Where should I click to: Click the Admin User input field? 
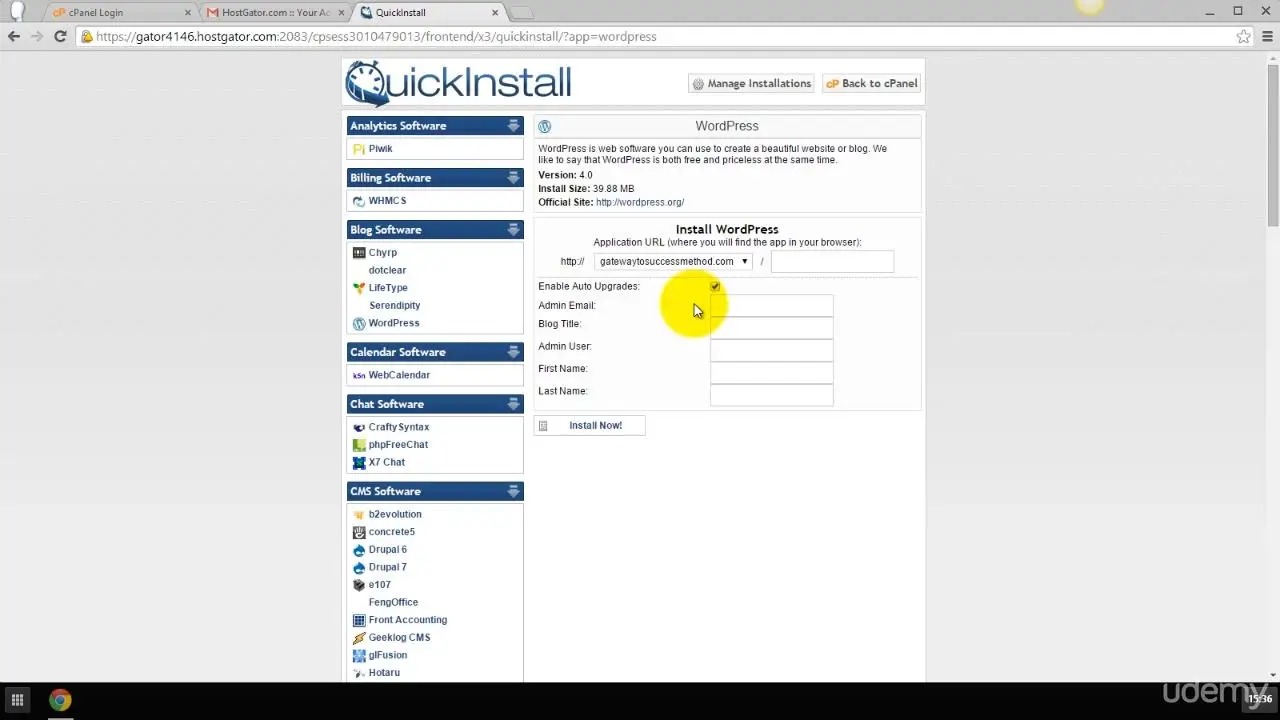pyautogui.click(x=771, y=350)
